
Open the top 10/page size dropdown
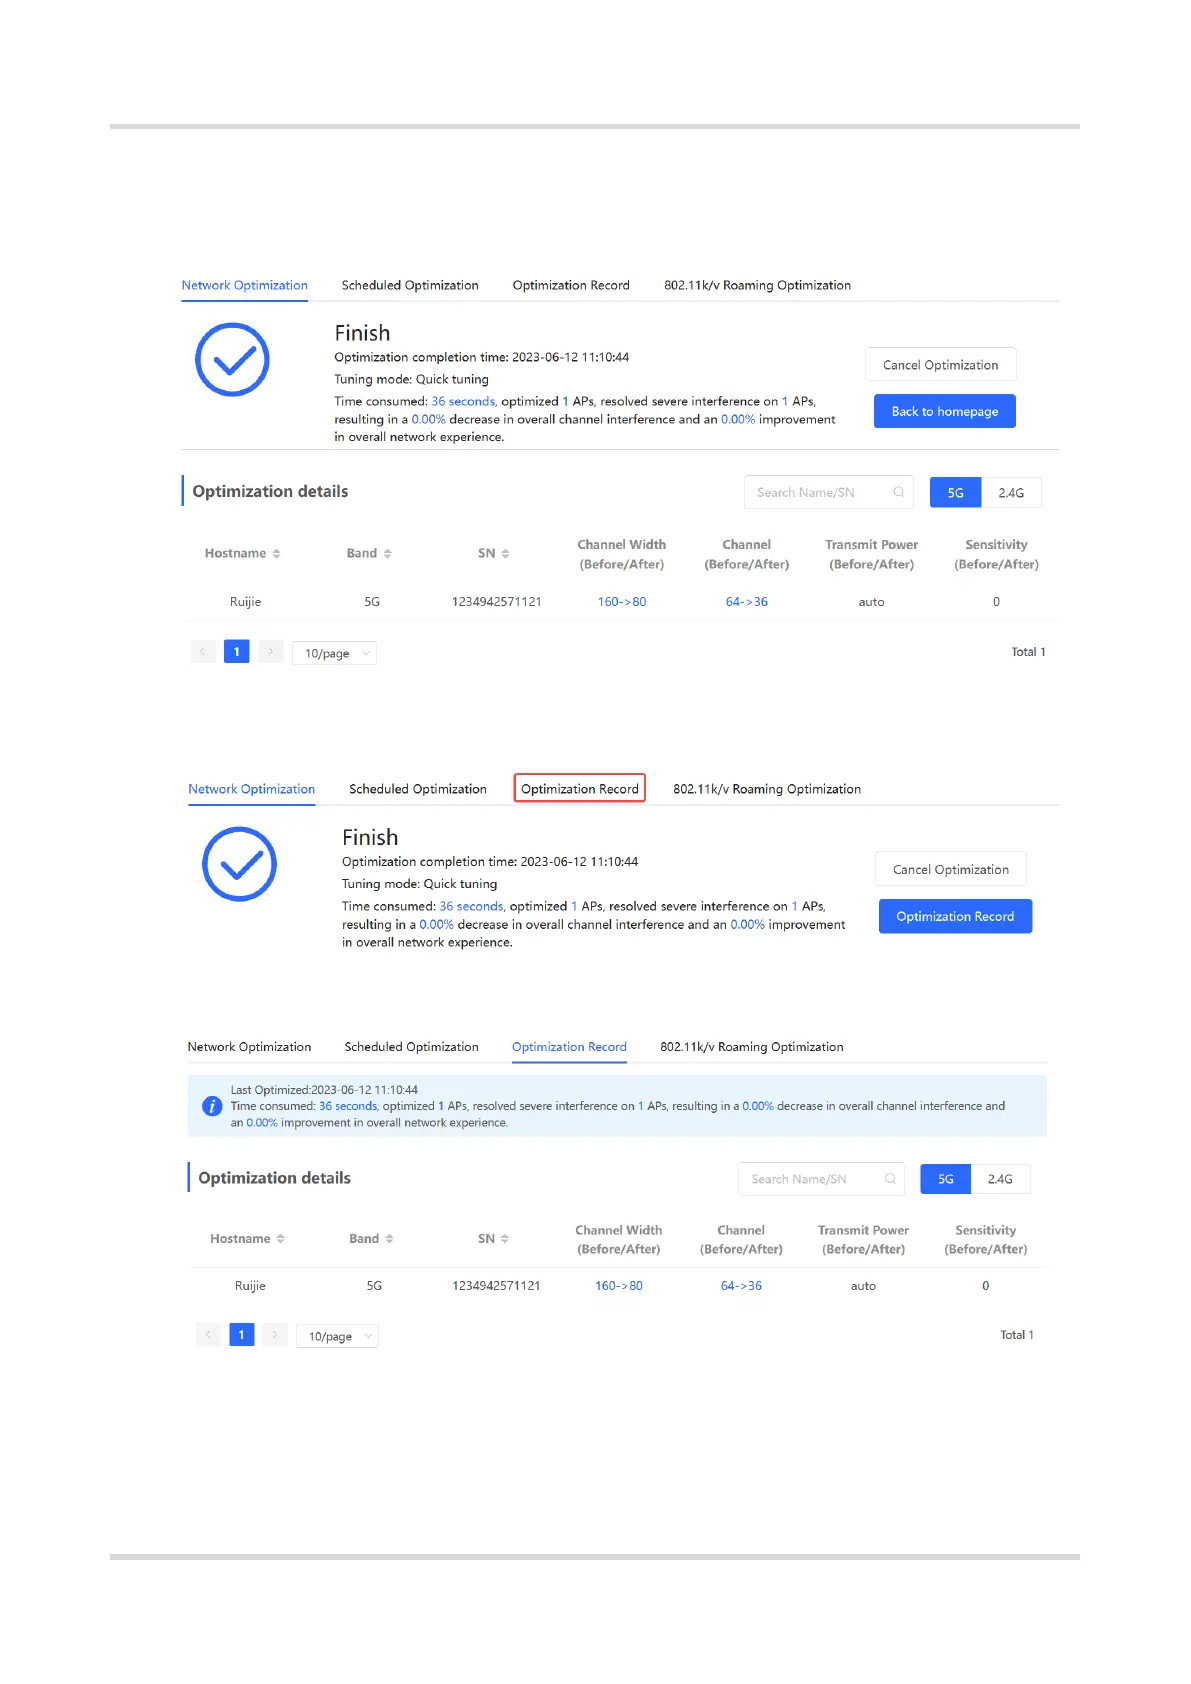(x=334, y=653)
